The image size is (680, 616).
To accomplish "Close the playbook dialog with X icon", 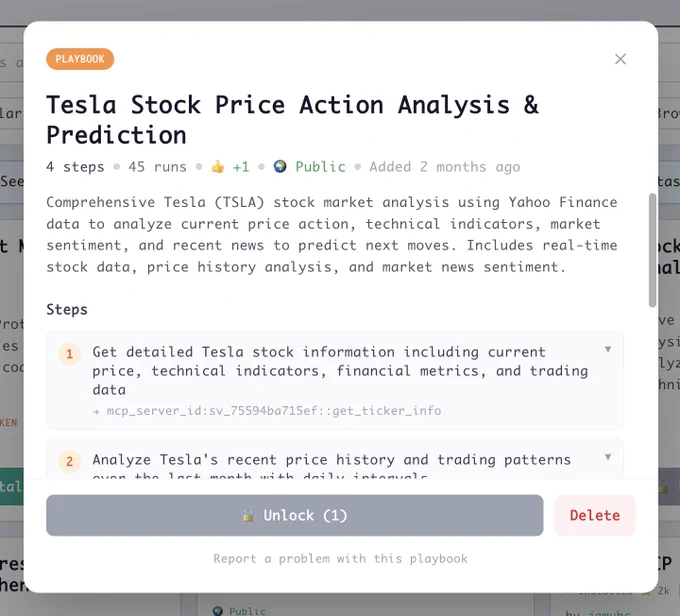I will tap(620, 59).
